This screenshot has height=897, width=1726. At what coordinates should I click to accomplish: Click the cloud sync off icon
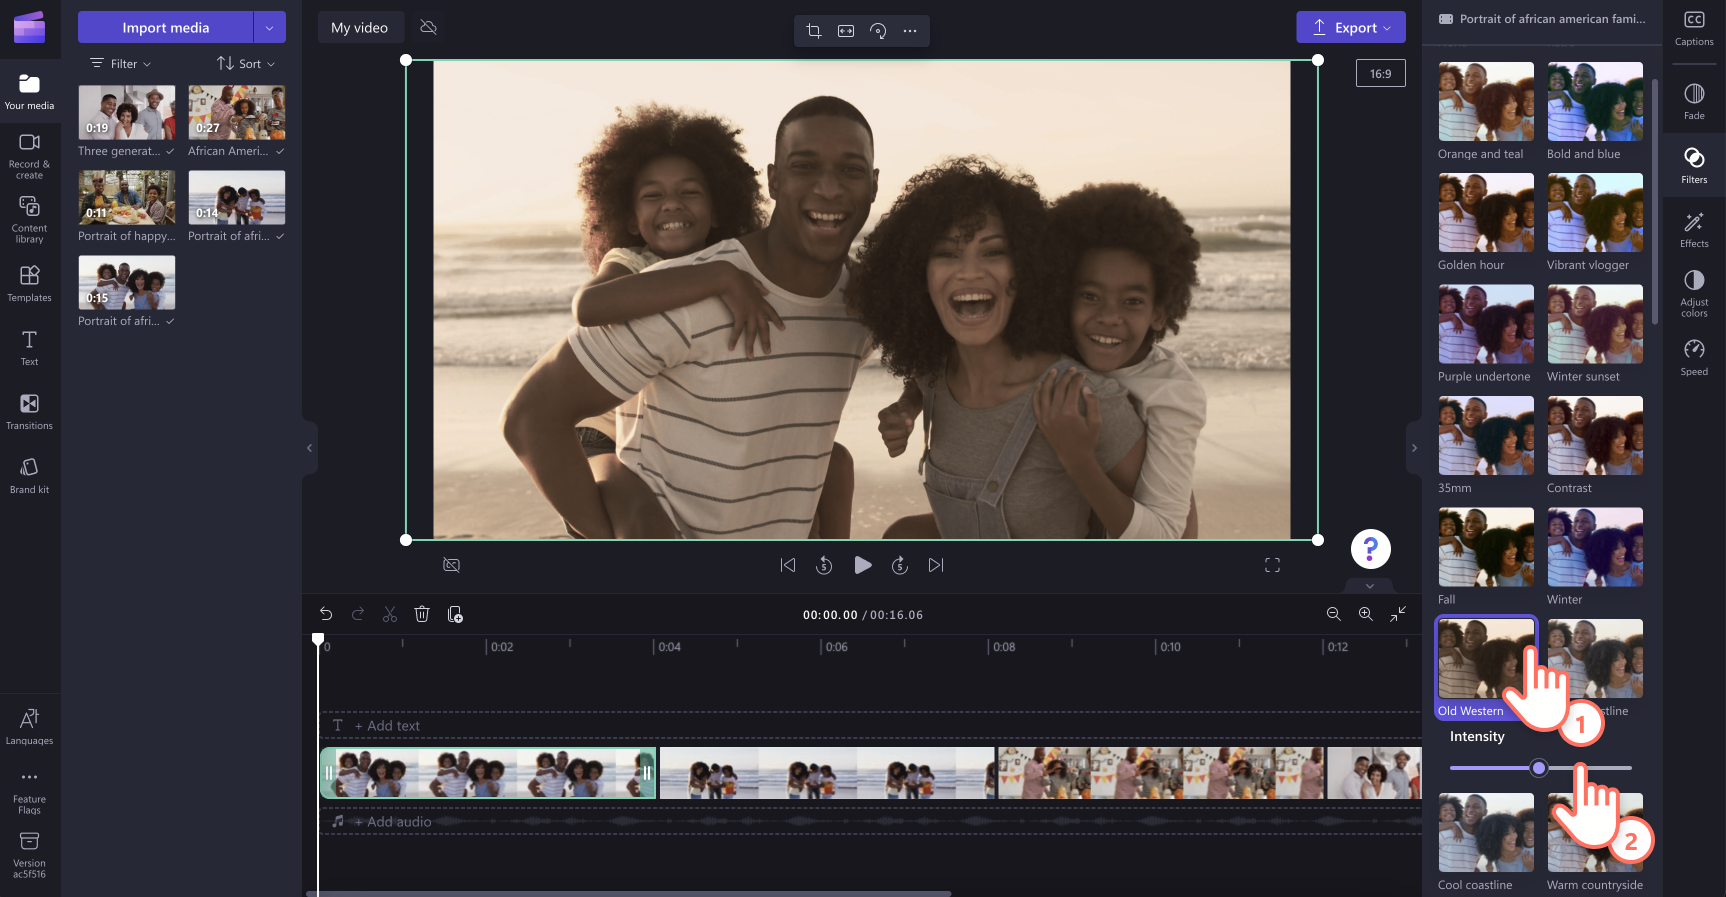(x=429, y=27)
